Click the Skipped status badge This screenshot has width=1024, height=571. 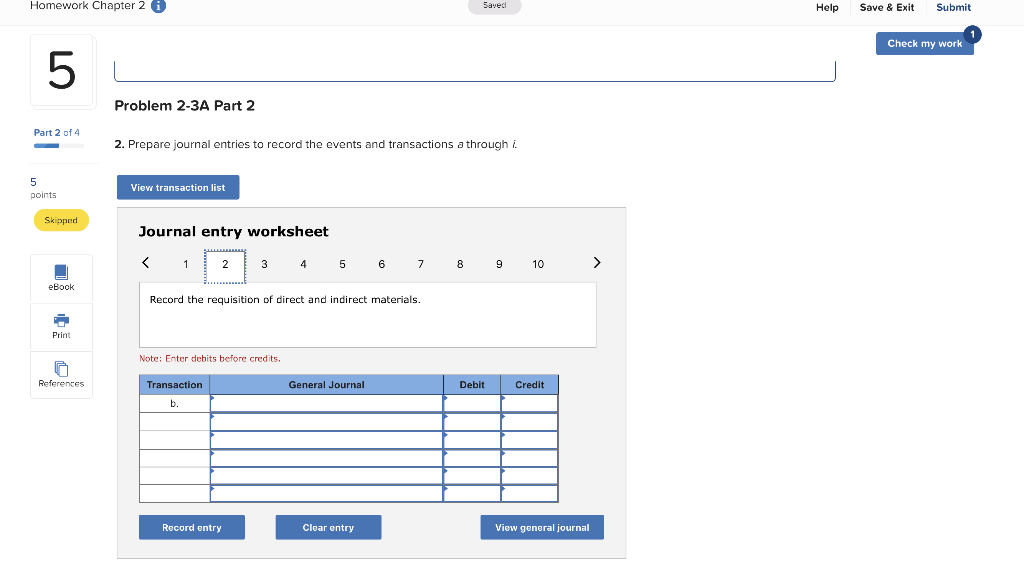61,220
